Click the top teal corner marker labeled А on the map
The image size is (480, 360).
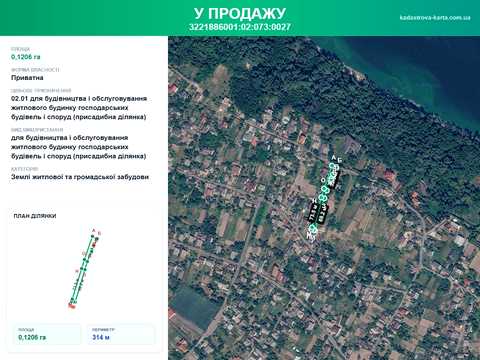tap(332, 165)
